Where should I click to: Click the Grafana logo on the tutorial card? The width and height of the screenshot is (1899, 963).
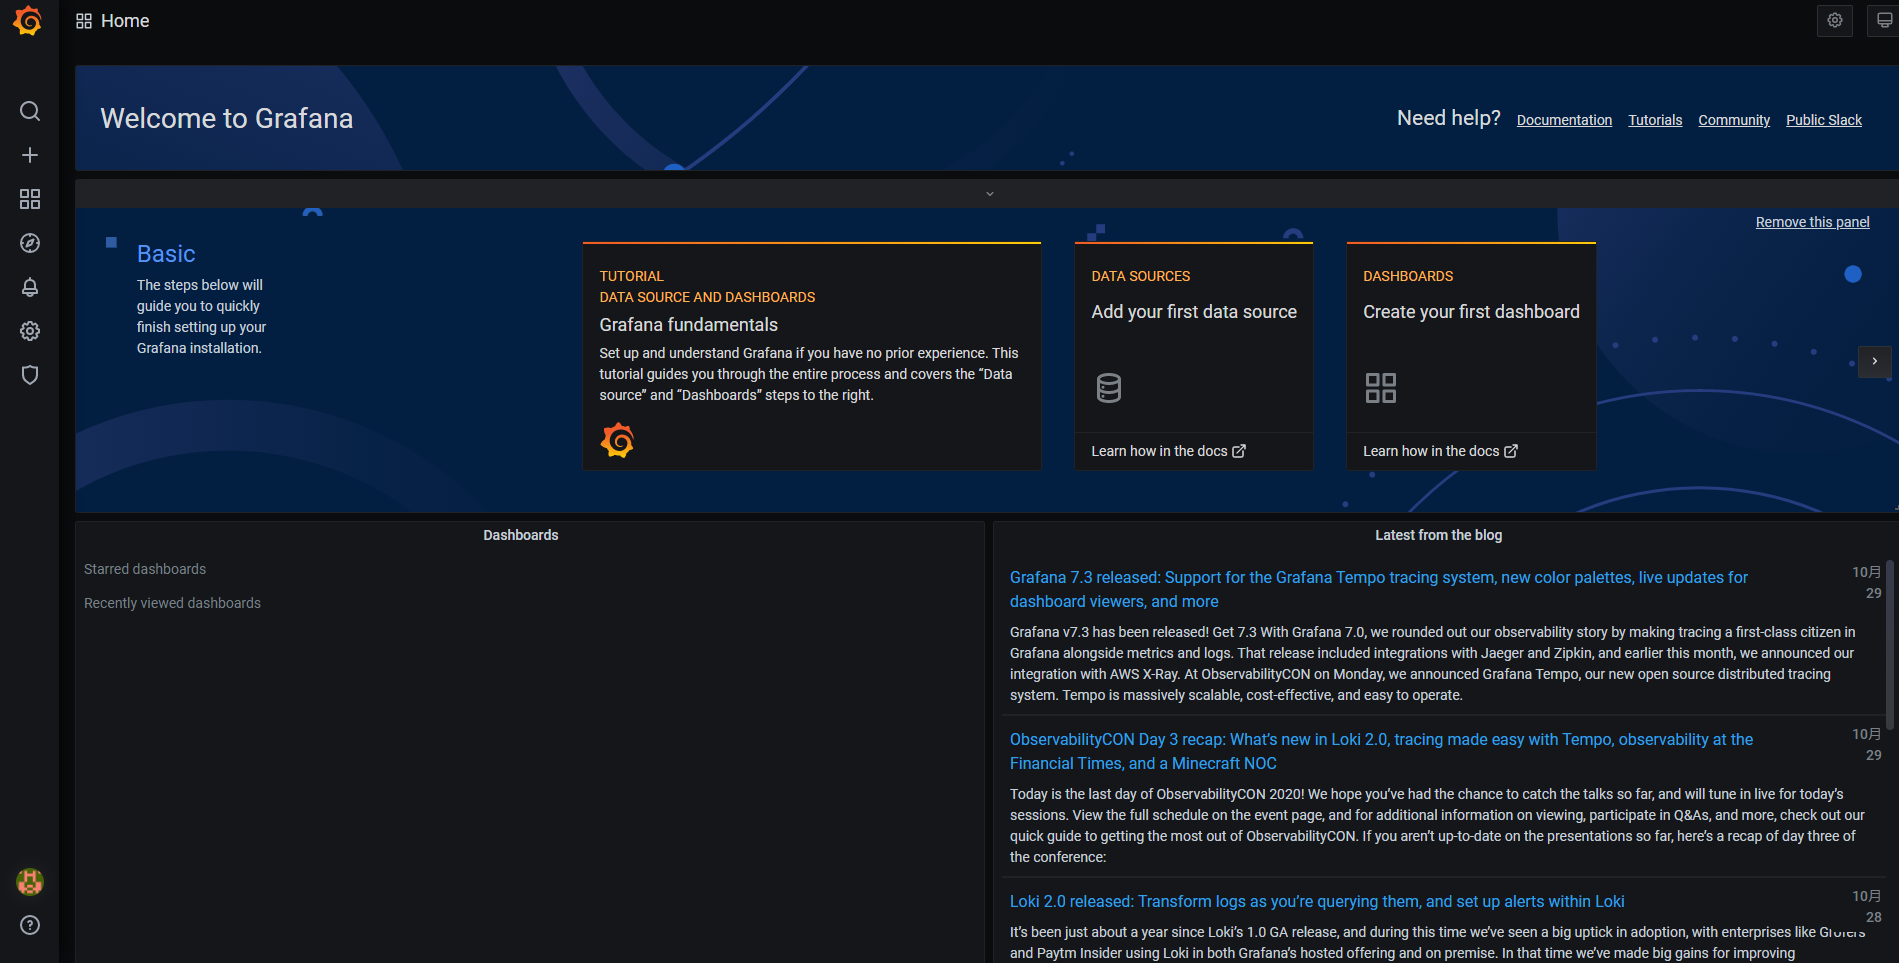pyautogui.click(x=618, y=440)
